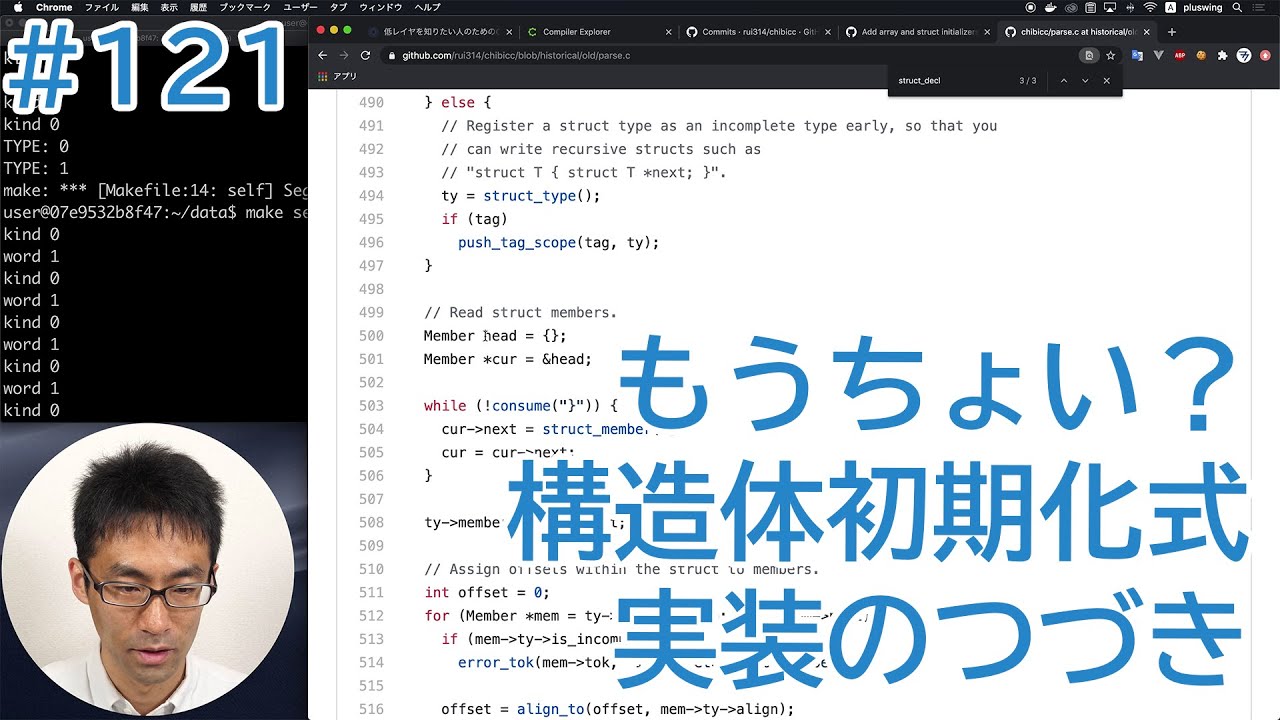Select line number 503
The image size is (1280, 720).
(371, 406)
